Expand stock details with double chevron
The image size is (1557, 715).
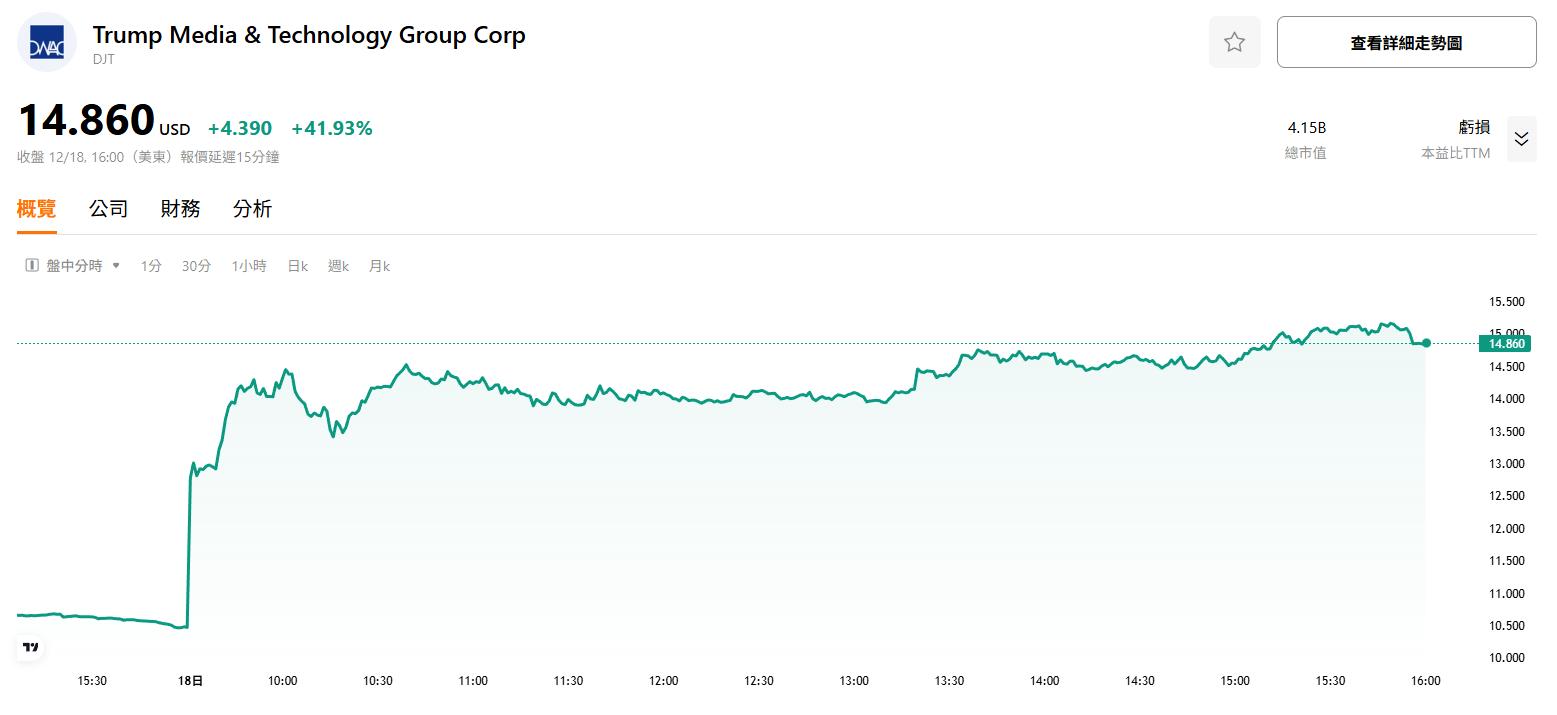tap(1521, 139)
